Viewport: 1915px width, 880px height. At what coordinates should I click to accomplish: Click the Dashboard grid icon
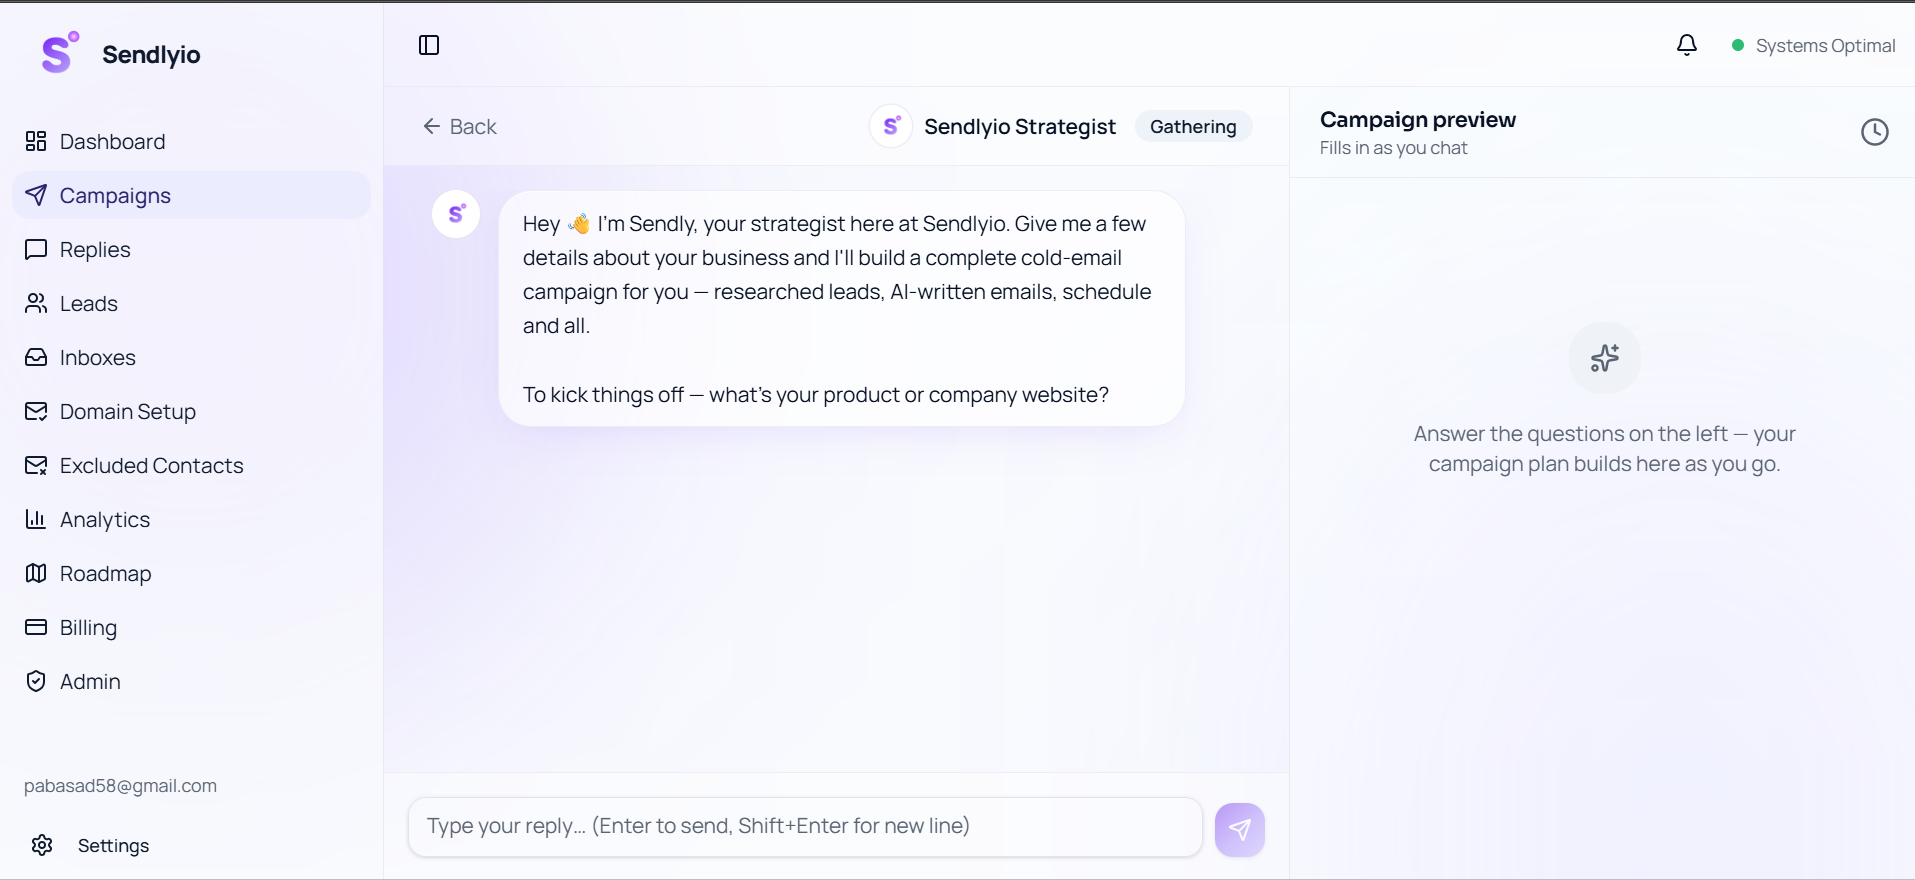click(x=36, y=141)
